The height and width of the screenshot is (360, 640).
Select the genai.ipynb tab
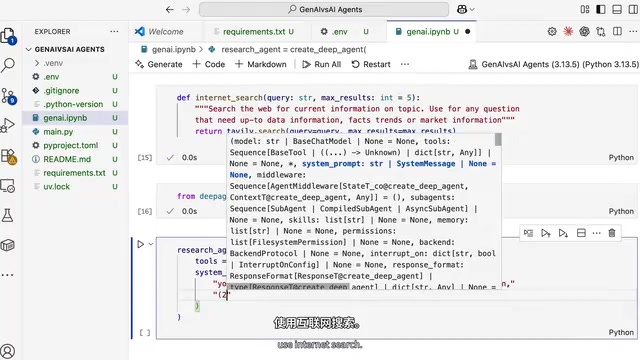click(431, 31)
